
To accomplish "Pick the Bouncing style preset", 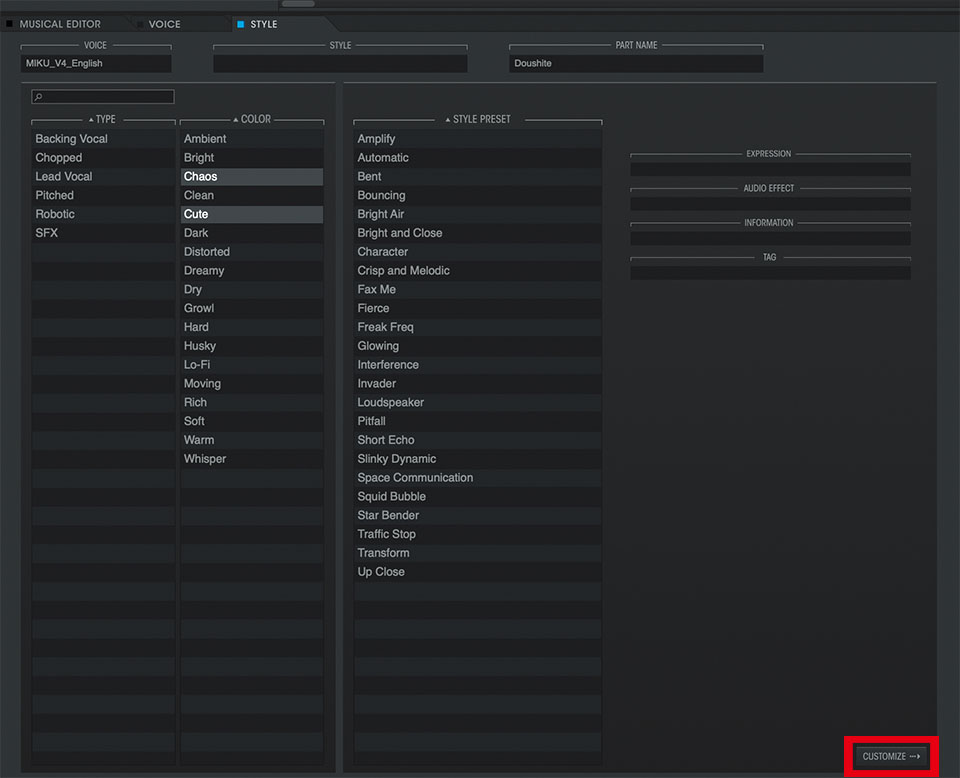I will 478,195.
